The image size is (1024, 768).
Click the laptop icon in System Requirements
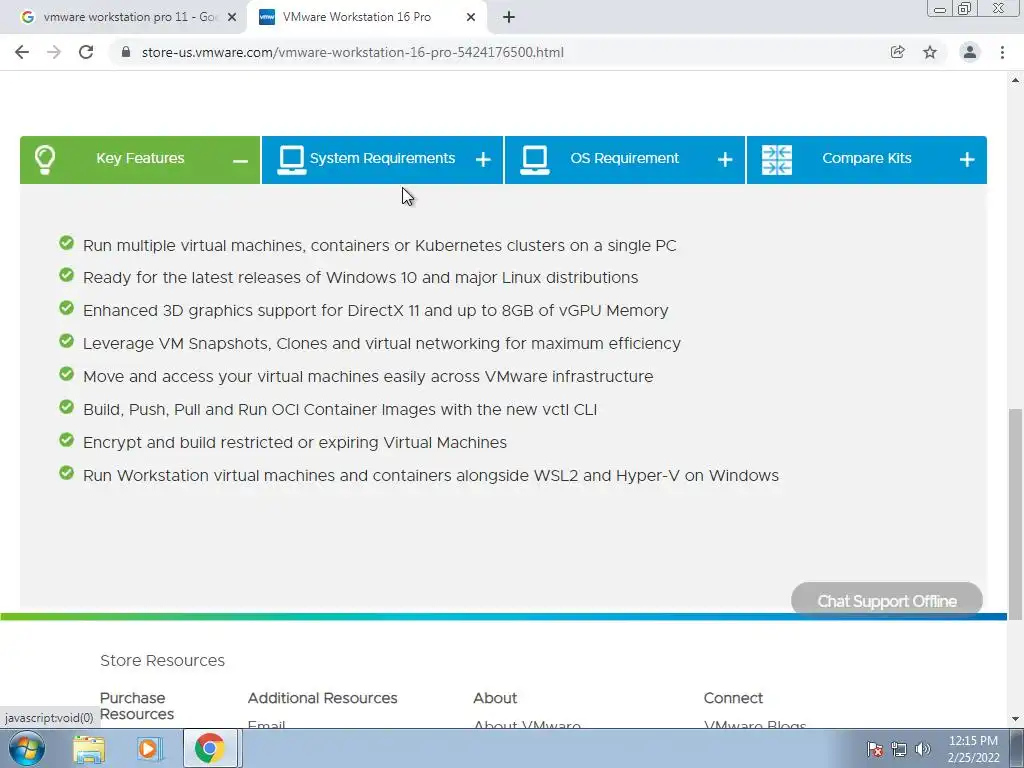[x=291, y=159]
